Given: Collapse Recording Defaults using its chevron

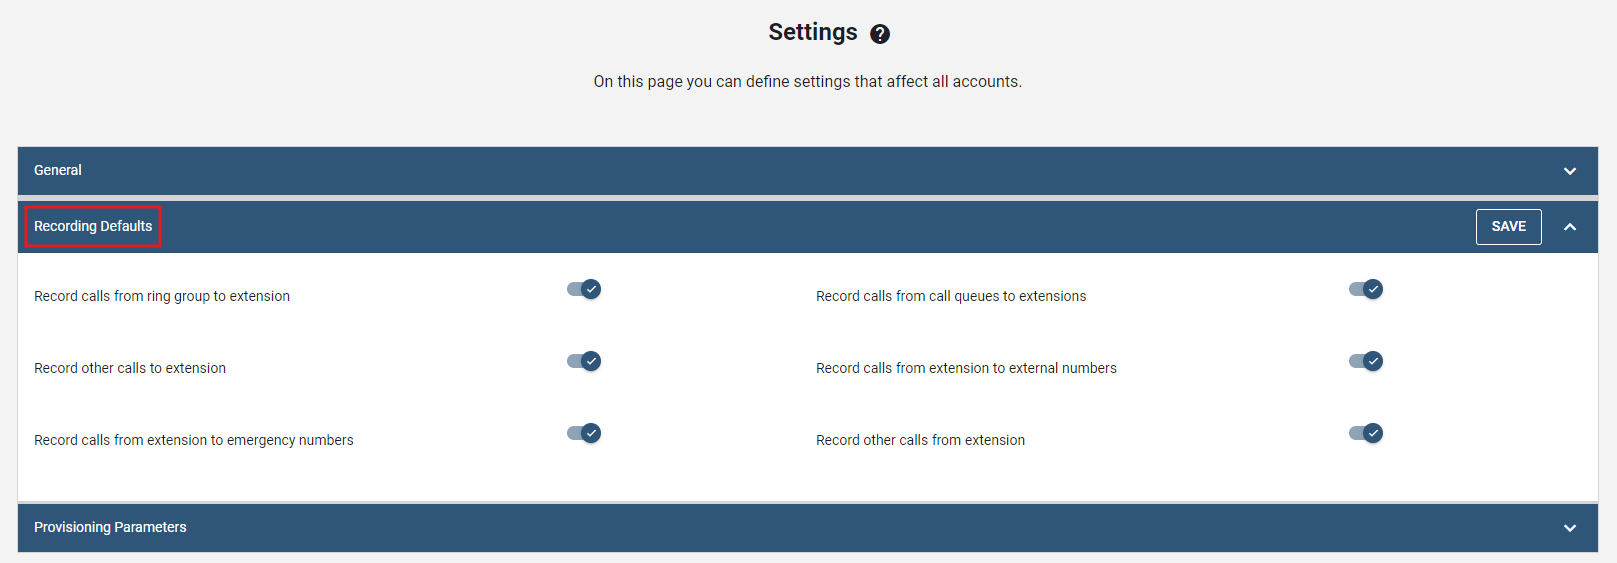Looking at the screenshot, I should click(x=1570, y=227).
